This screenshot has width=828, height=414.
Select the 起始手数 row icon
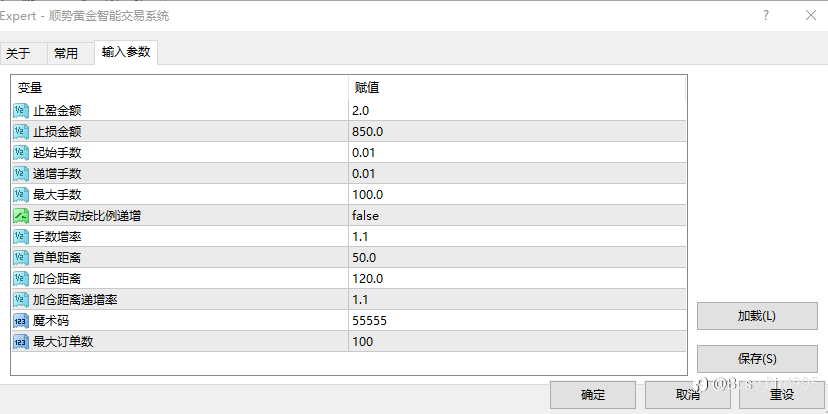[21, 152]
